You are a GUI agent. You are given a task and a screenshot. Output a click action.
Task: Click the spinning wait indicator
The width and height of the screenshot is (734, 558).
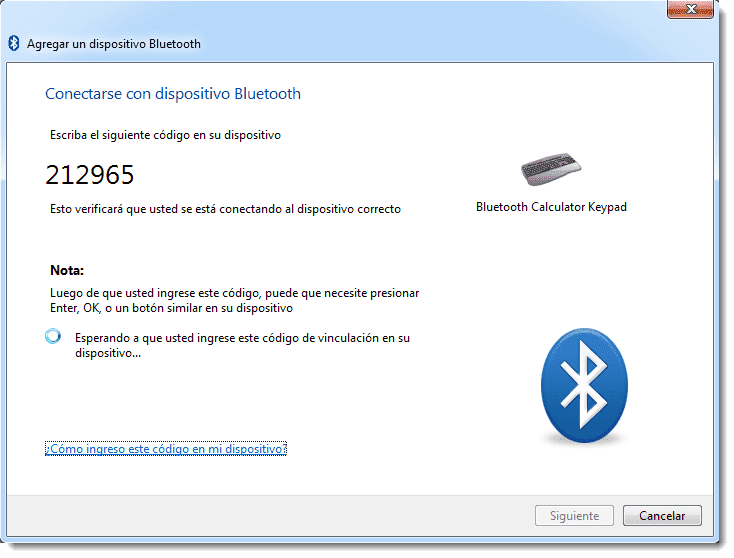[53, 337]
